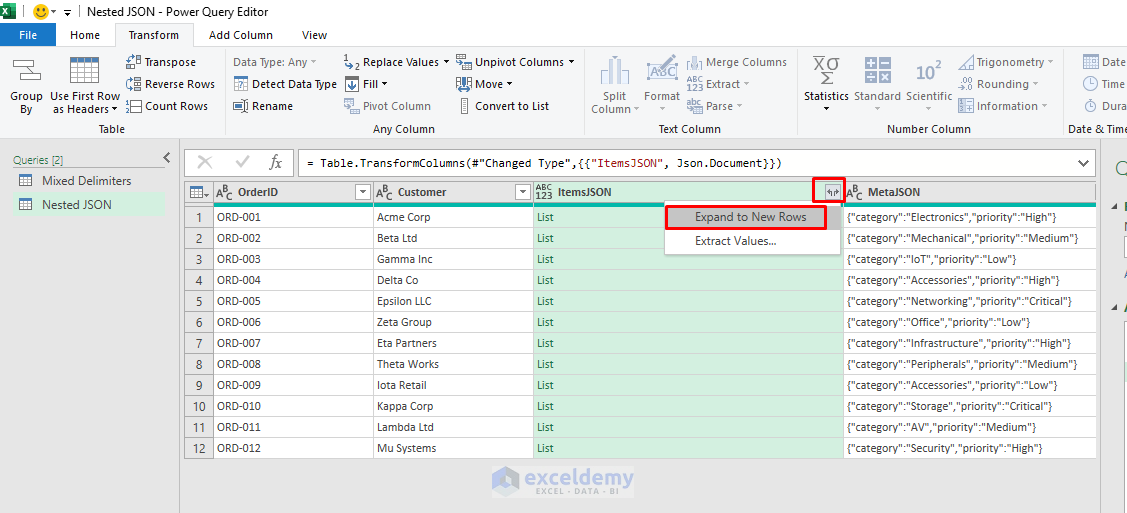Click the Acme Corp cell
The width and height of the screenshot is (1127, 513).
453,217
